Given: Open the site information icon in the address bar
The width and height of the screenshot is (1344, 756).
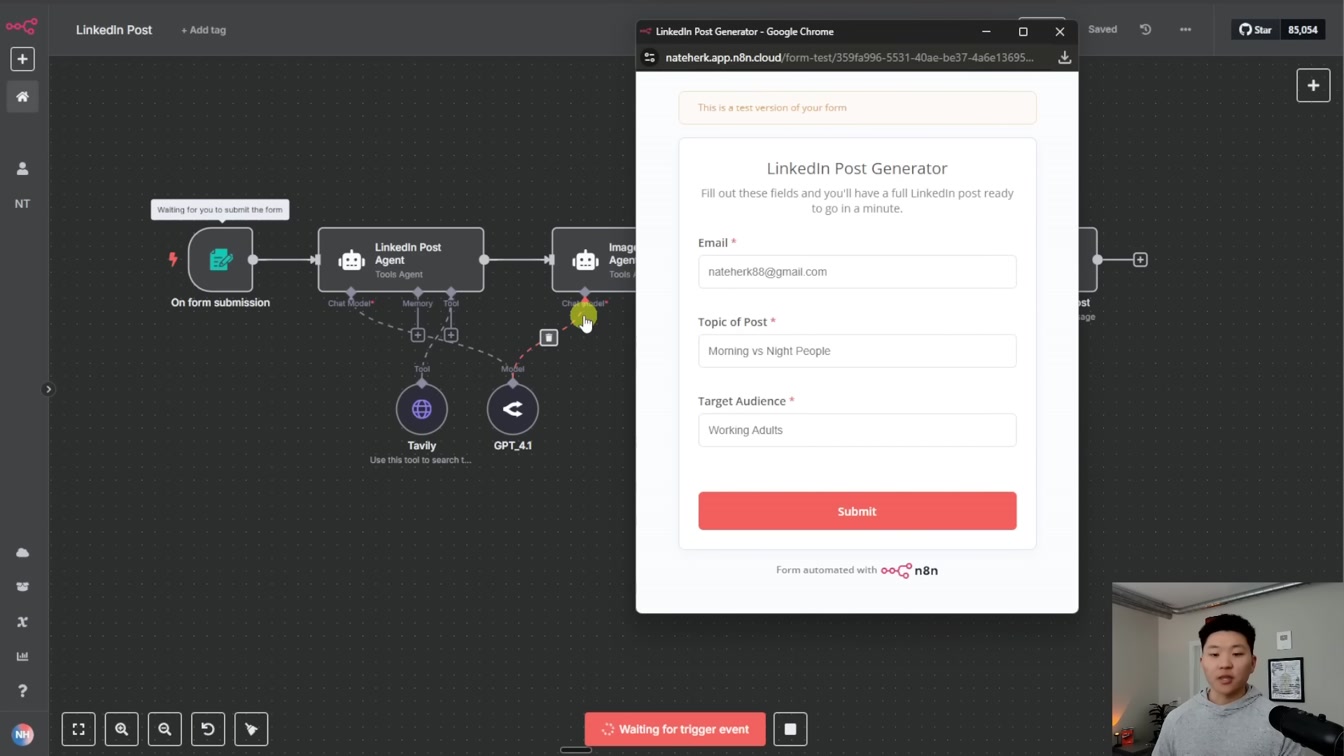Looking at the screenshot, I should coord(649,58).
